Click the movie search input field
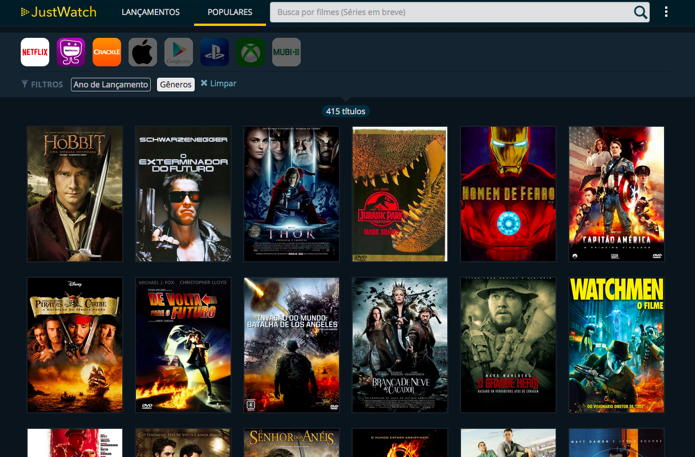The height and width of the screenshot is (457, 695). [x=460, y=12]
